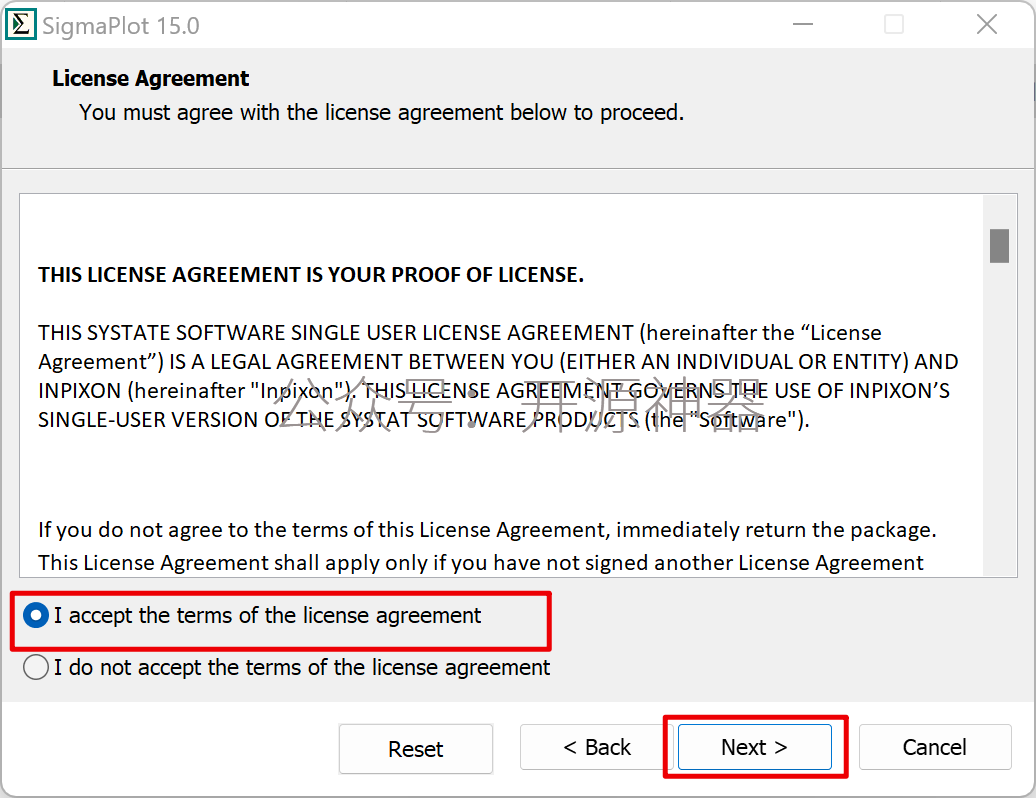Click the line "This License Agreement shall apply only"
The image size is (1036, 798).
[480, 563]
